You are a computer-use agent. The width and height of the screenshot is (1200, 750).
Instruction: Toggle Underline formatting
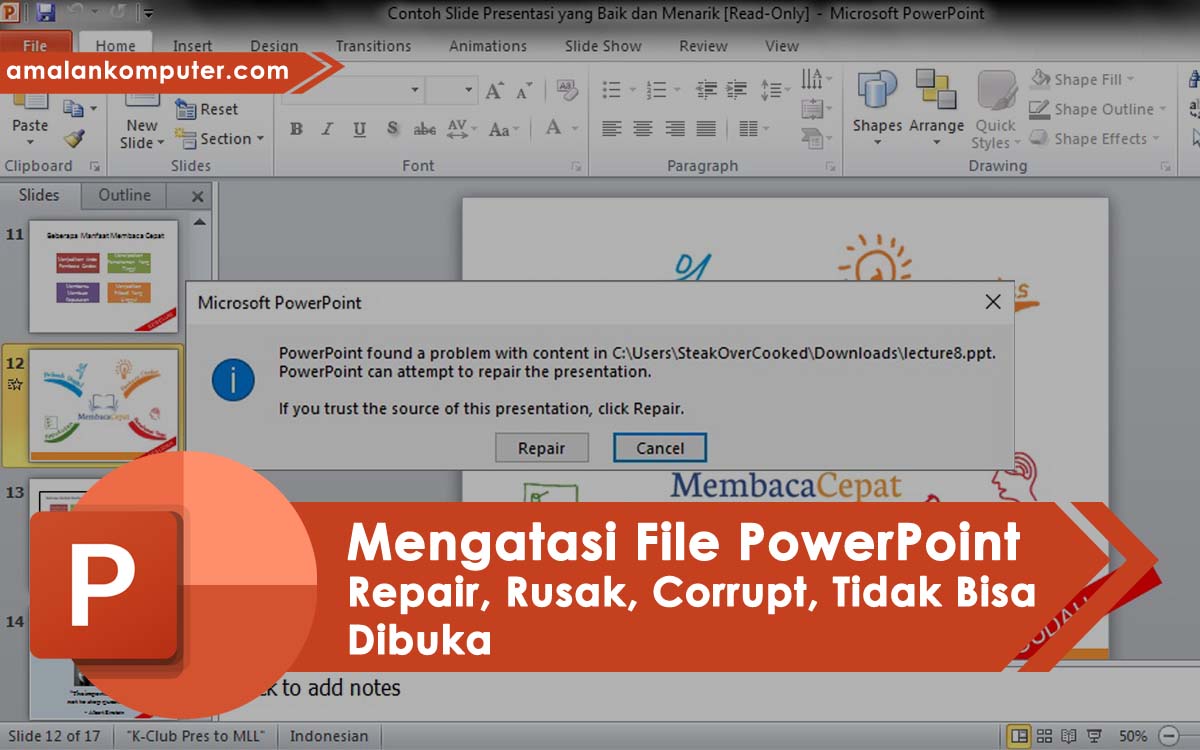pyautogui.click(x=359, y=129)
